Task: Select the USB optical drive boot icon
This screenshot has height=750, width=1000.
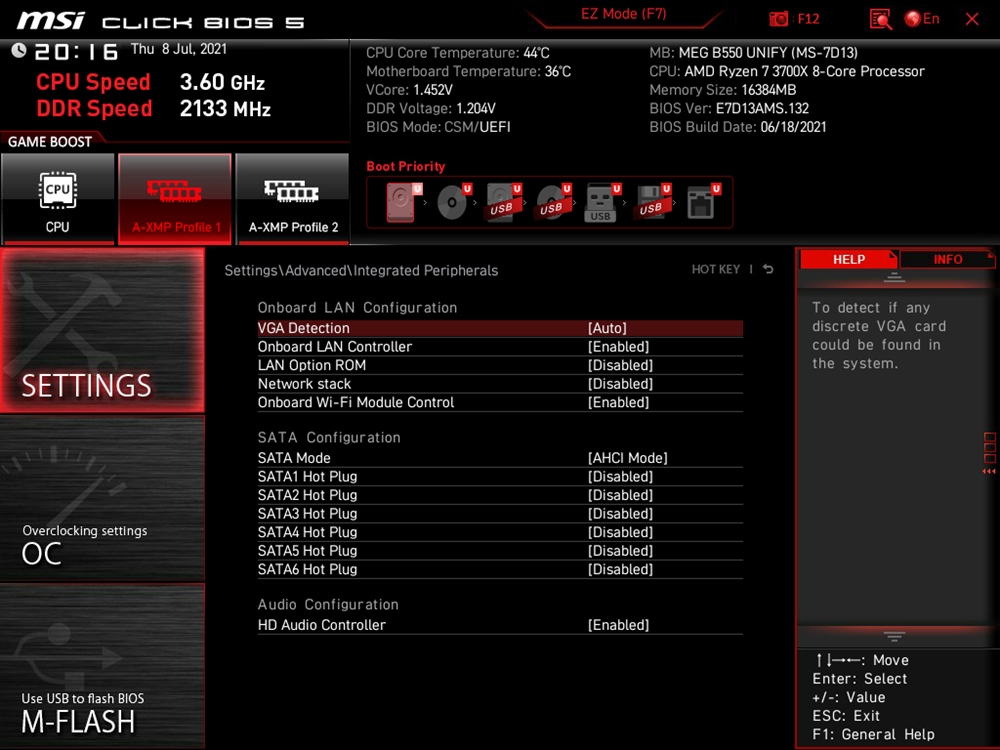Action: pyautogui.click(x=553, y=202)
